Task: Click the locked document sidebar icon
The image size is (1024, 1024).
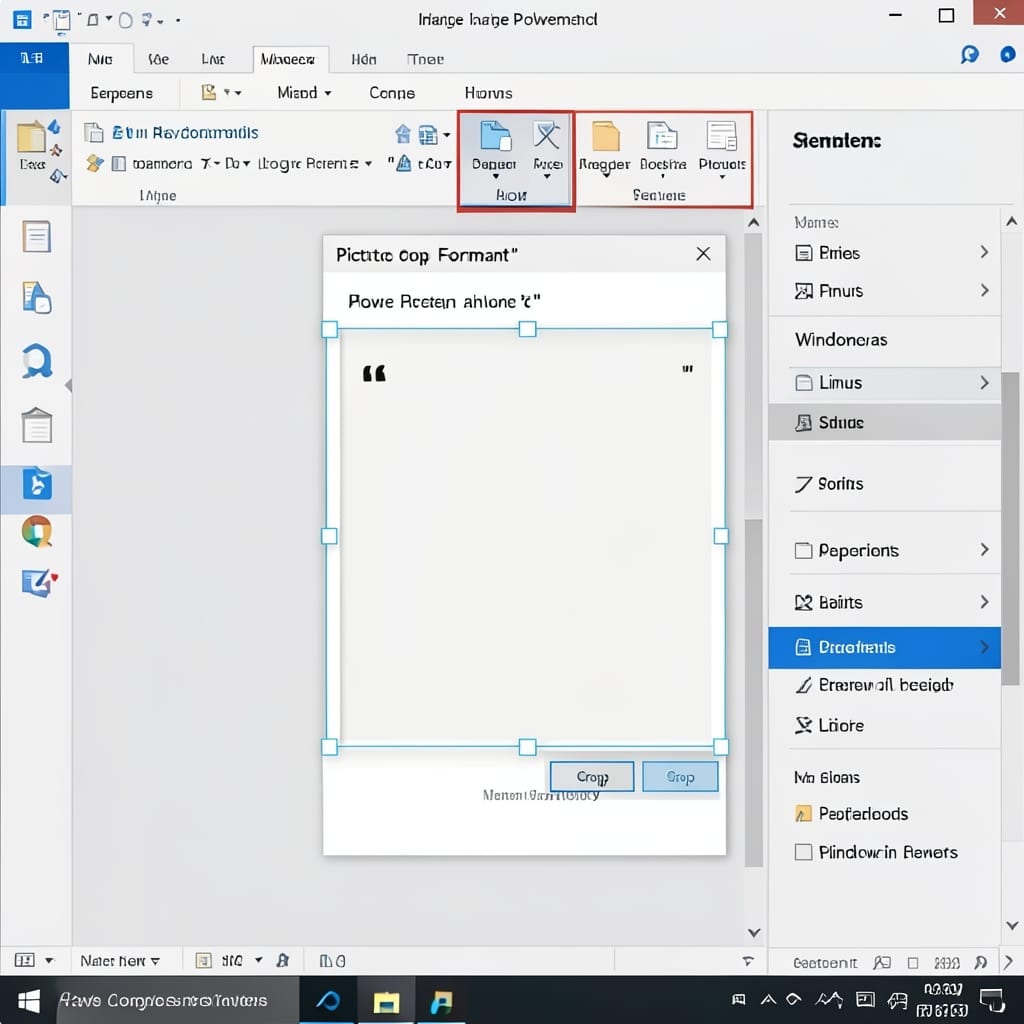Action: (x=37, y=298)
